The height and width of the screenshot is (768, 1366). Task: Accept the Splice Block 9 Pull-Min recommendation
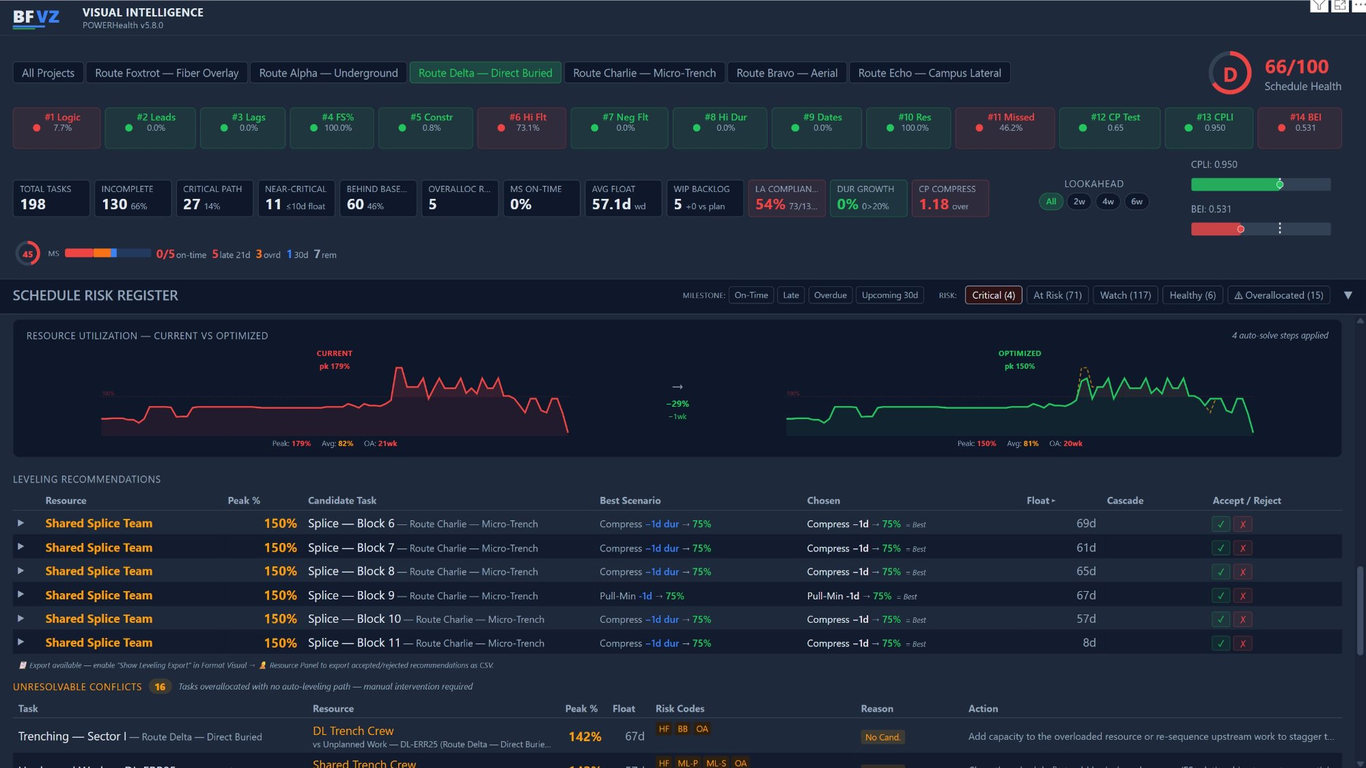(1220, 596)
